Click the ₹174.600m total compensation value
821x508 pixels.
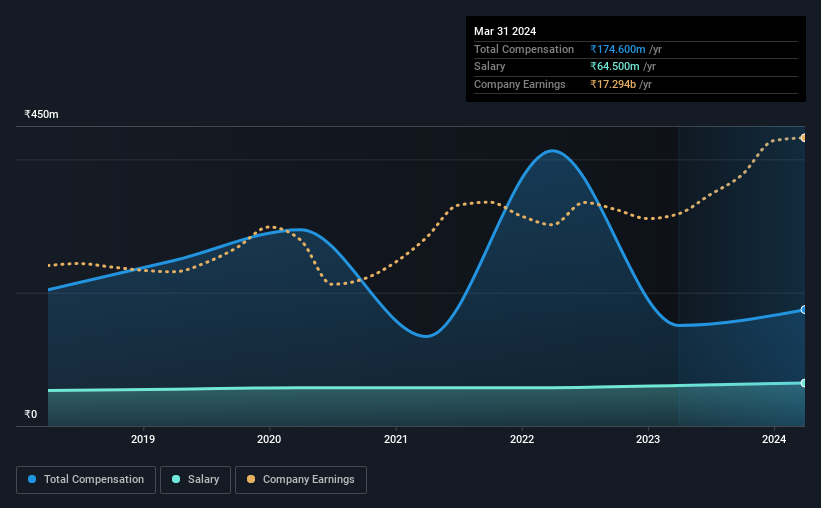click(x=618, y=49)
